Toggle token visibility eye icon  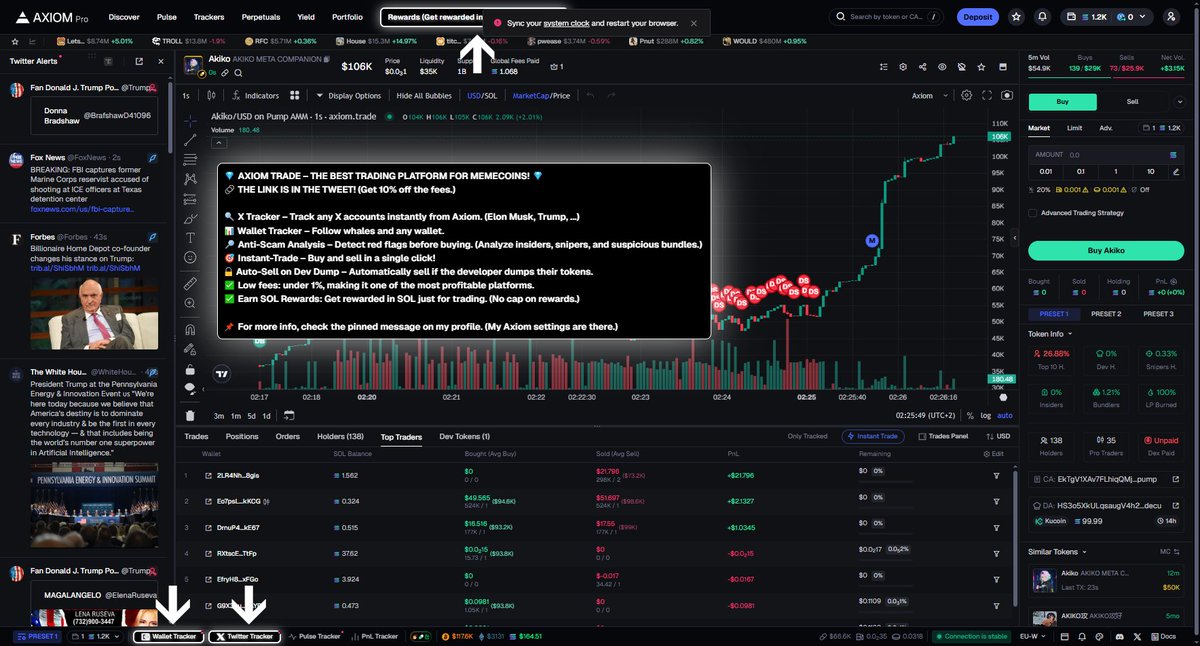pos(942,67)
